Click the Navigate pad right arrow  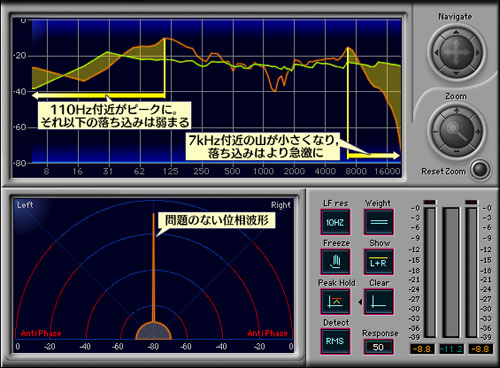(478, 53)
